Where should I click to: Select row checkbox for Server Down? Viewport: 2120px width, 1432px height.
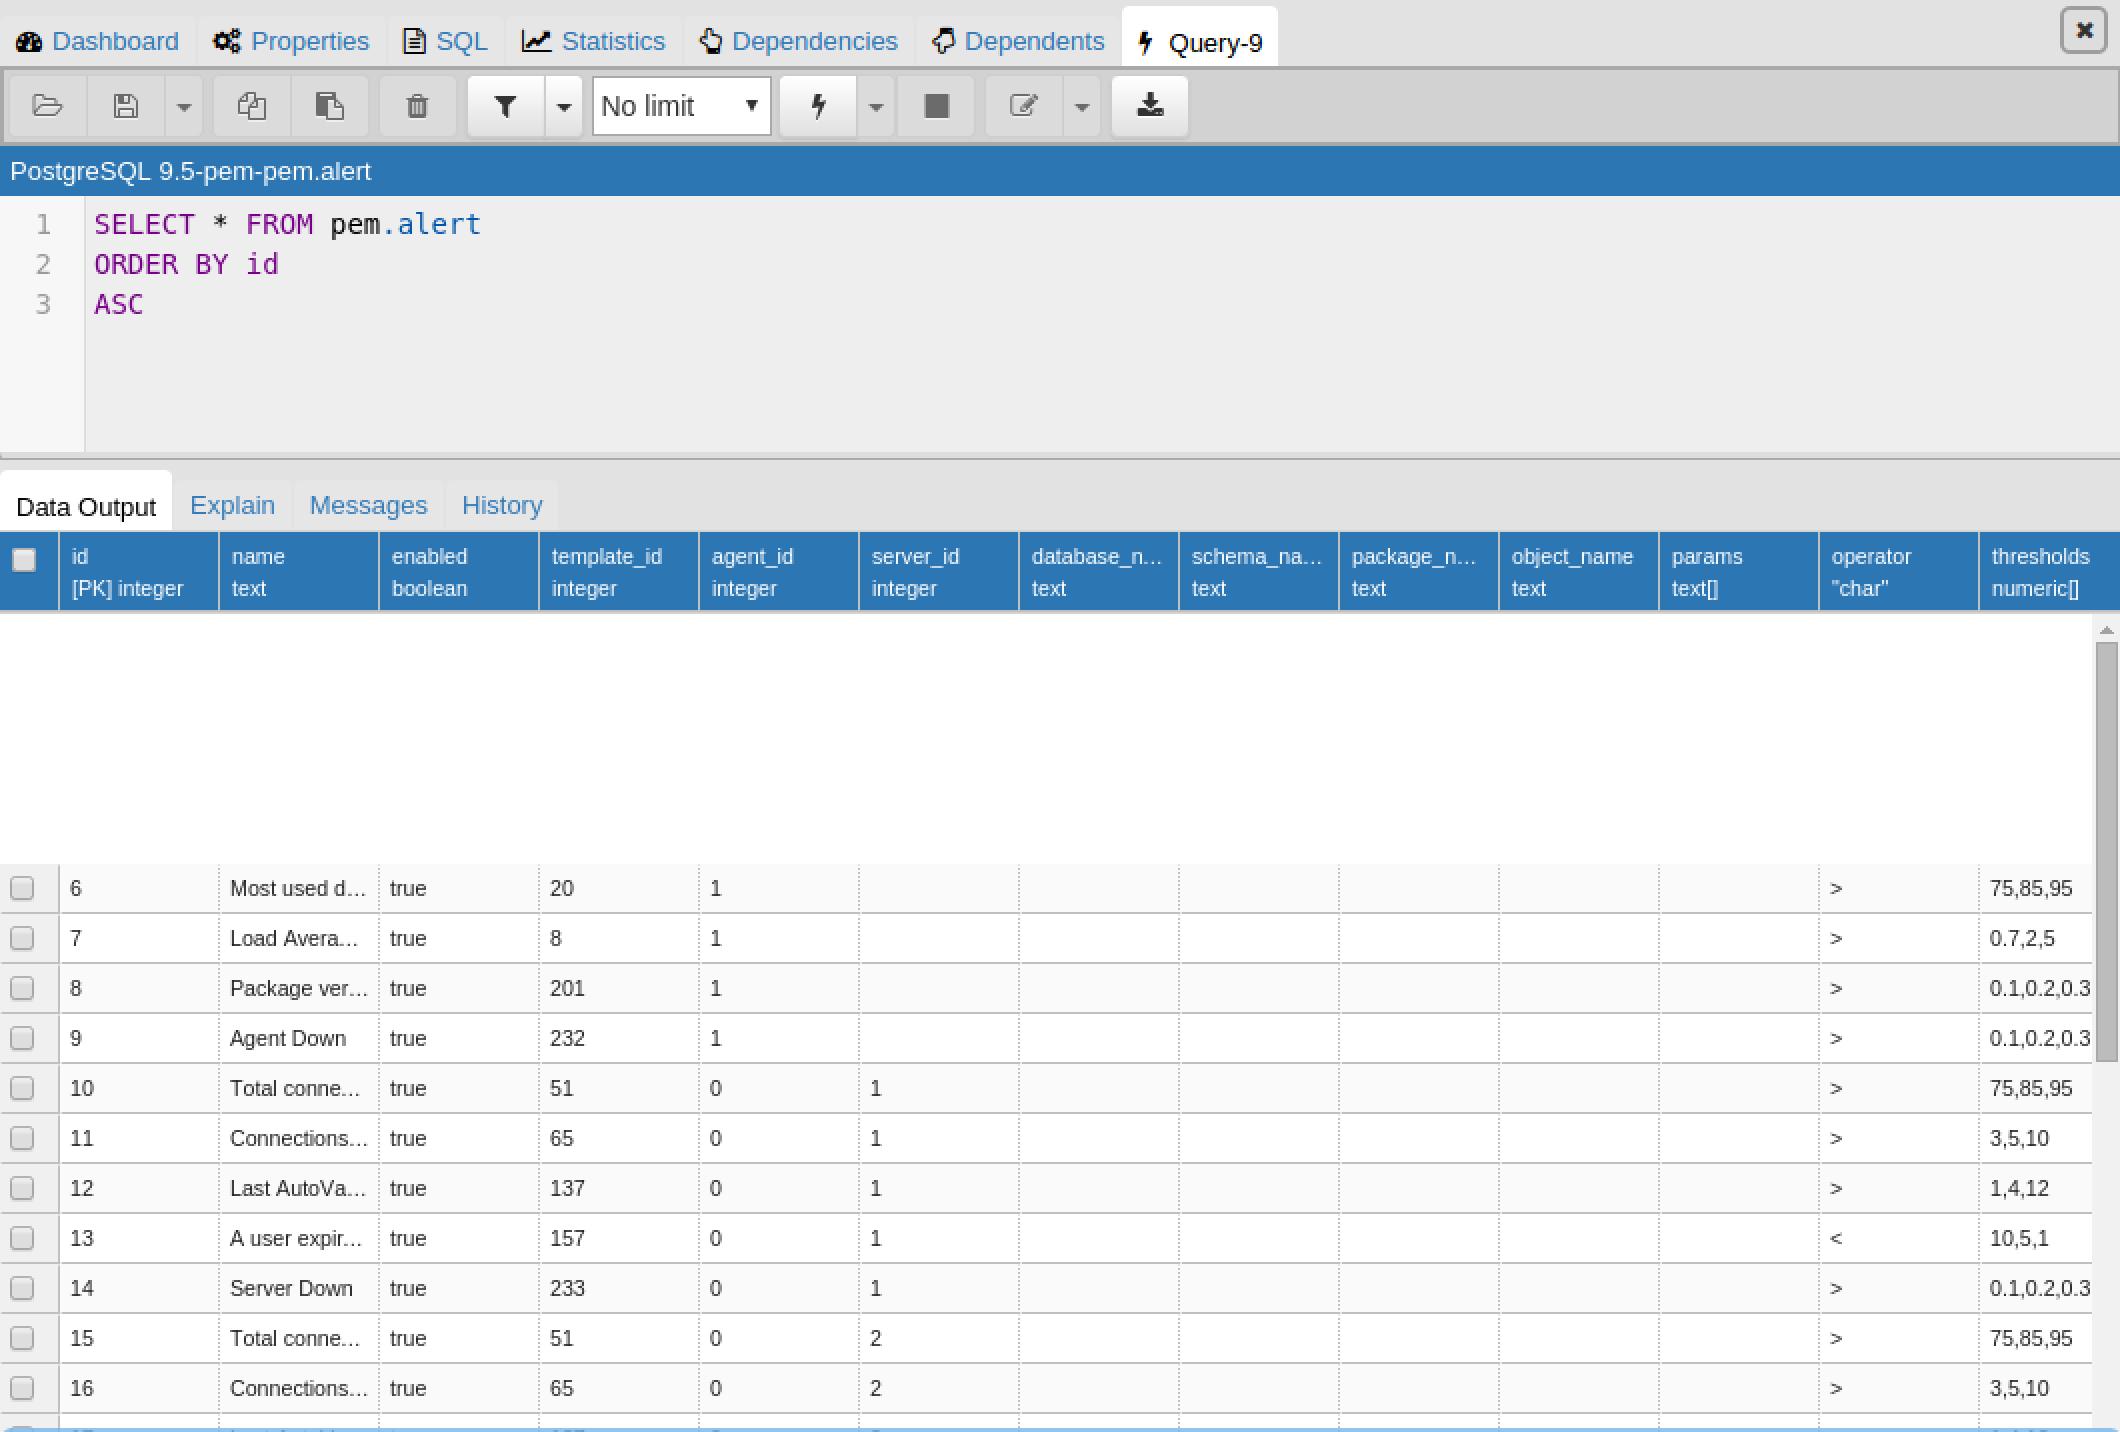(22, 1288)
